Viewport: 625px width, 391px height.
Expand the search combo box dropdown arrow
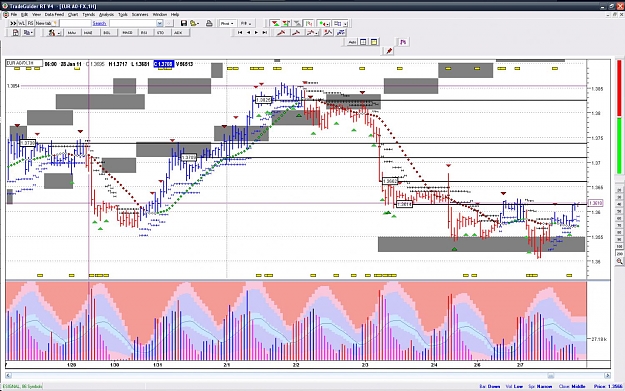[x=160, y=23]
